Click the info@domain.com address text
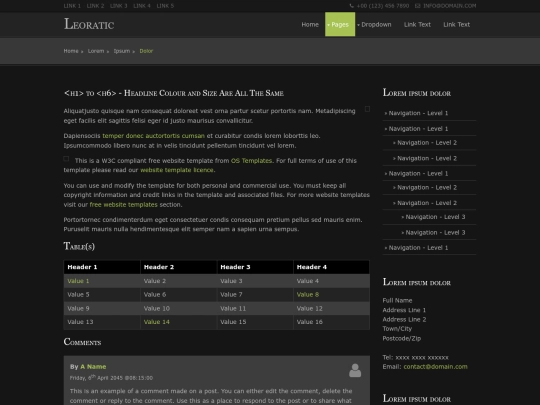540x405 pixels. click(449, 6)
